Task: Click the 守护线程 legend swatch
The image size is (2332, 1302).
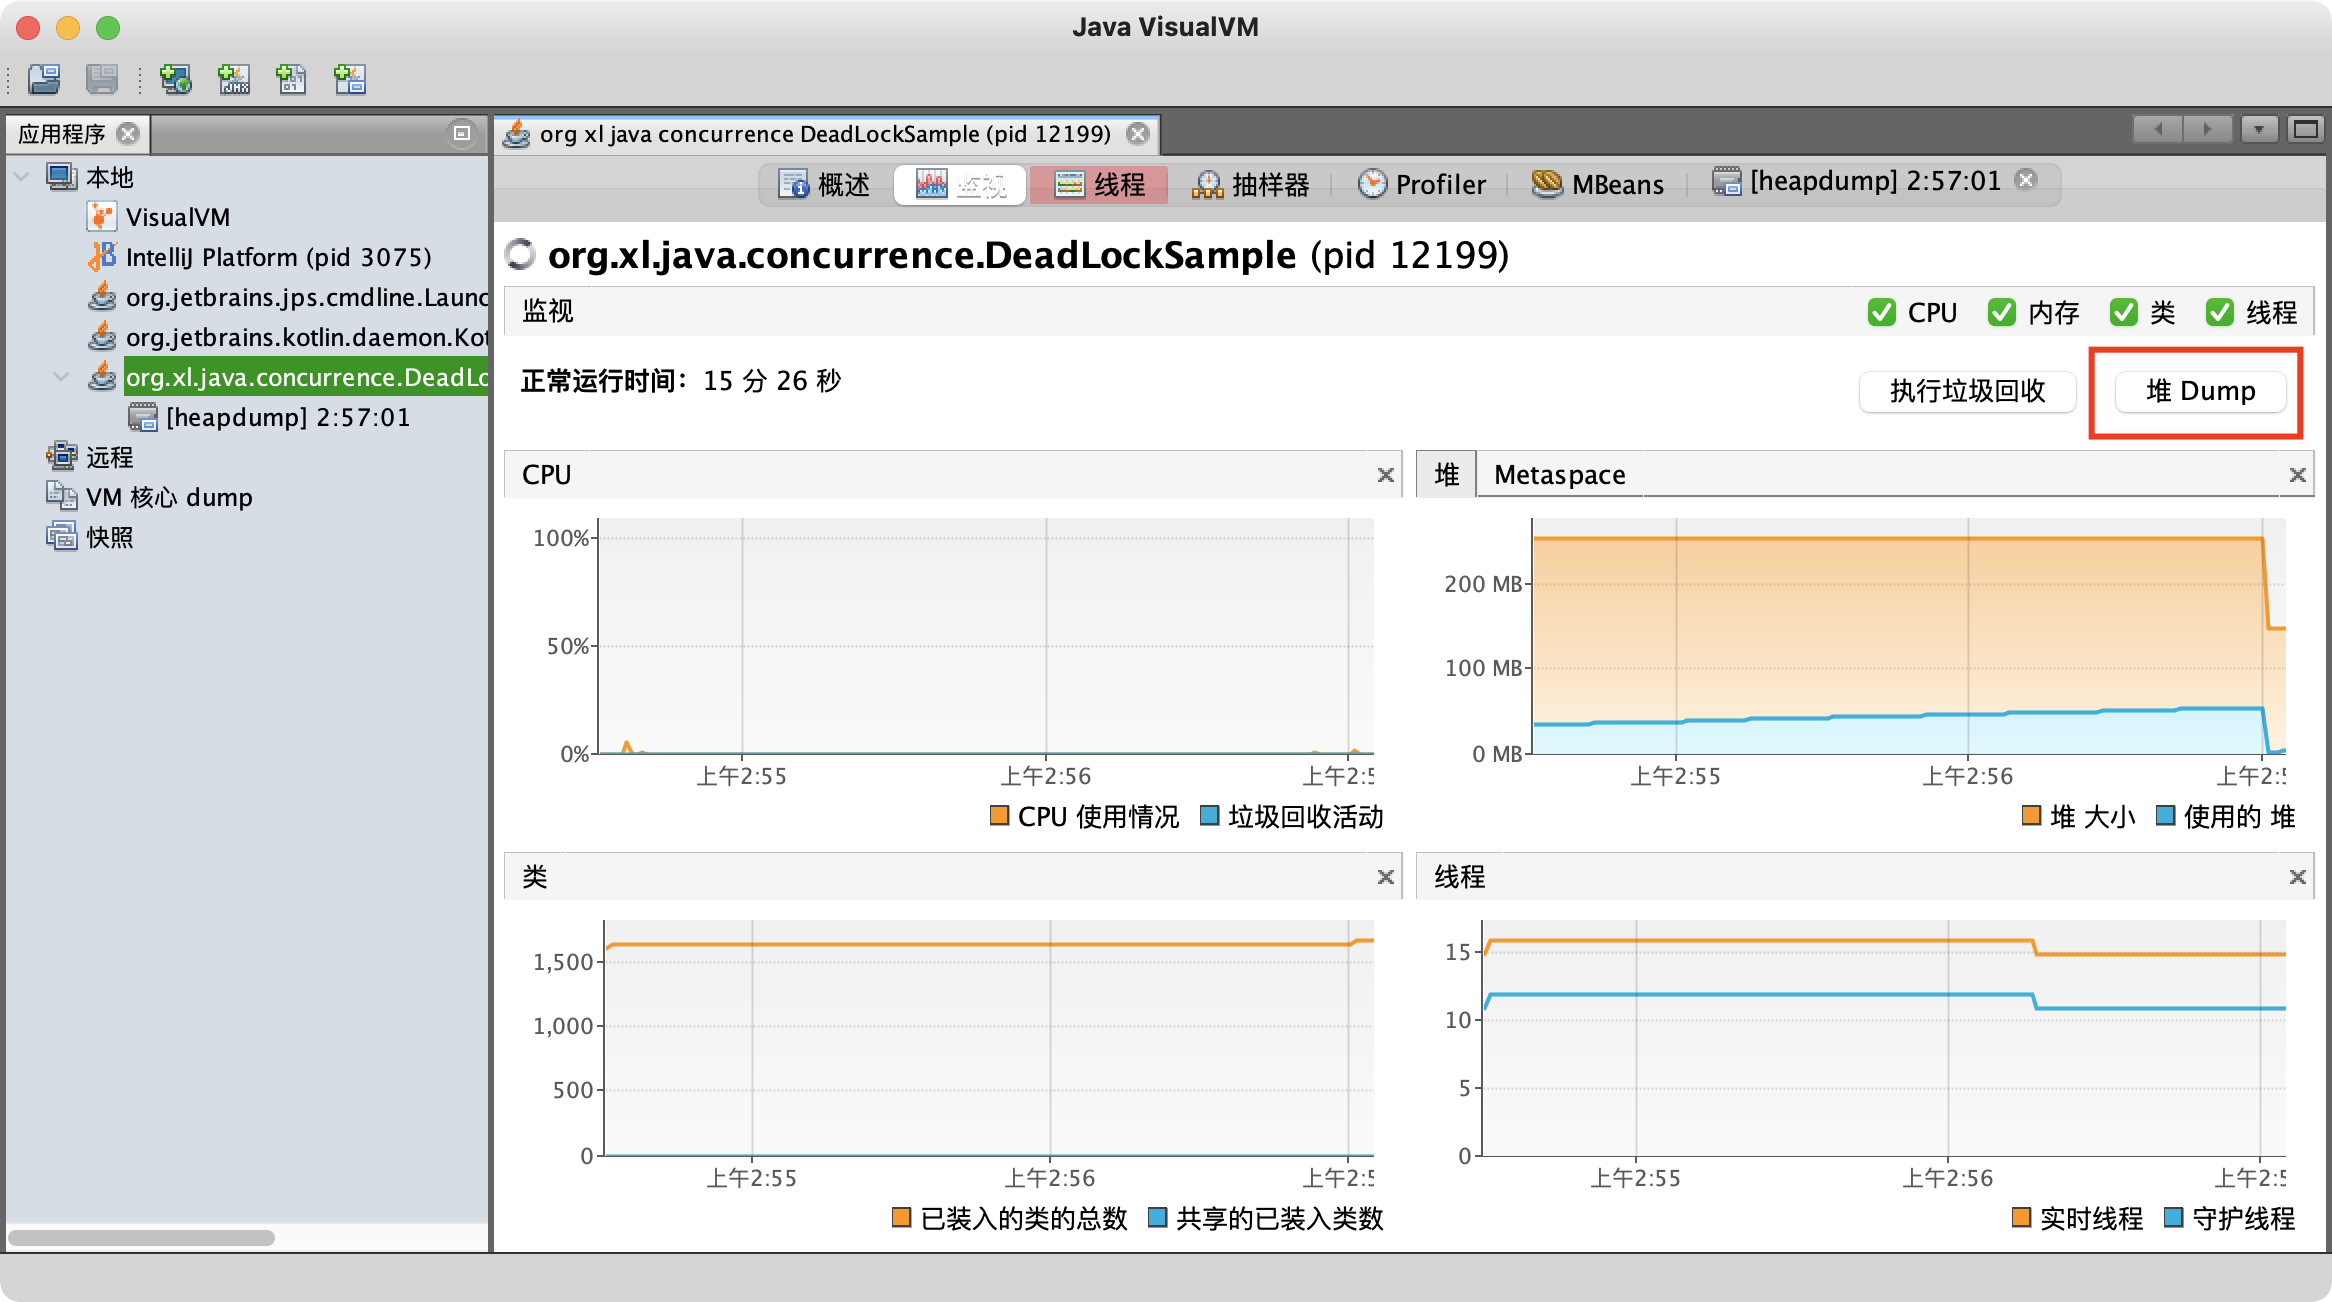Action: point(2173,1218)
